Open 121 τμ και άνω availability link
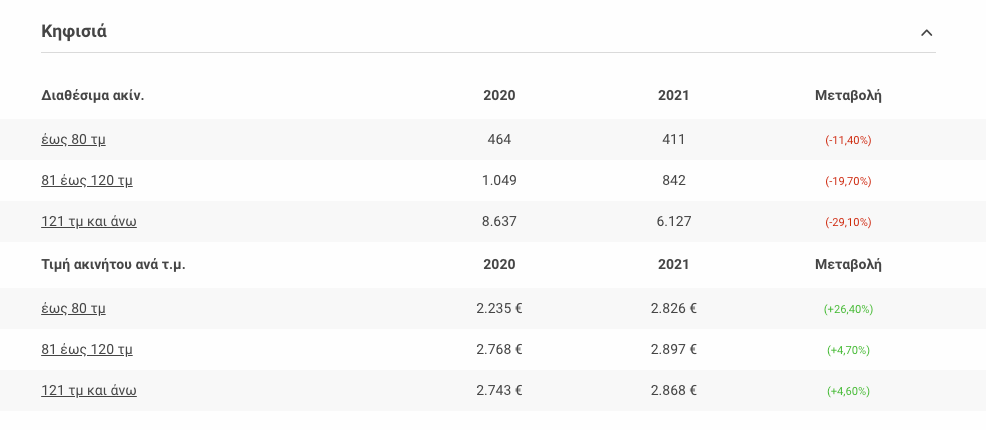 (x=89, y=221)
